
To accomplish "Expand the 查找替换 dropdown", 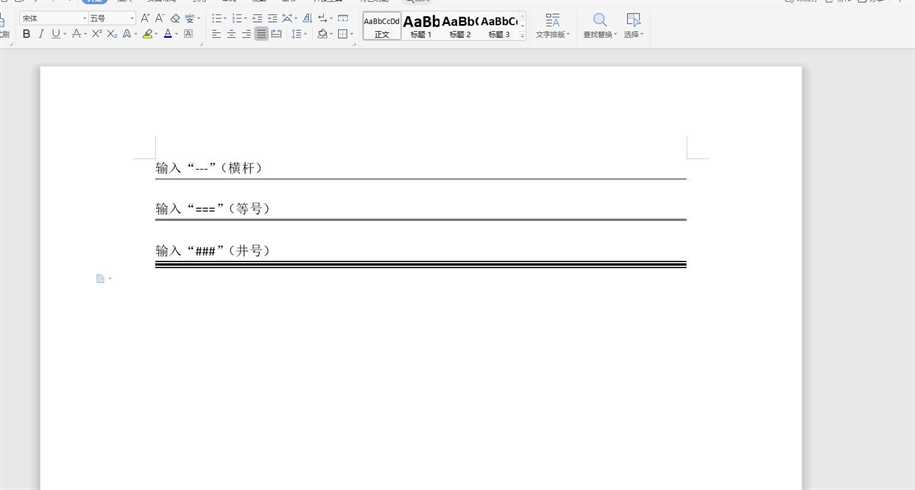I will click(599, 34).
